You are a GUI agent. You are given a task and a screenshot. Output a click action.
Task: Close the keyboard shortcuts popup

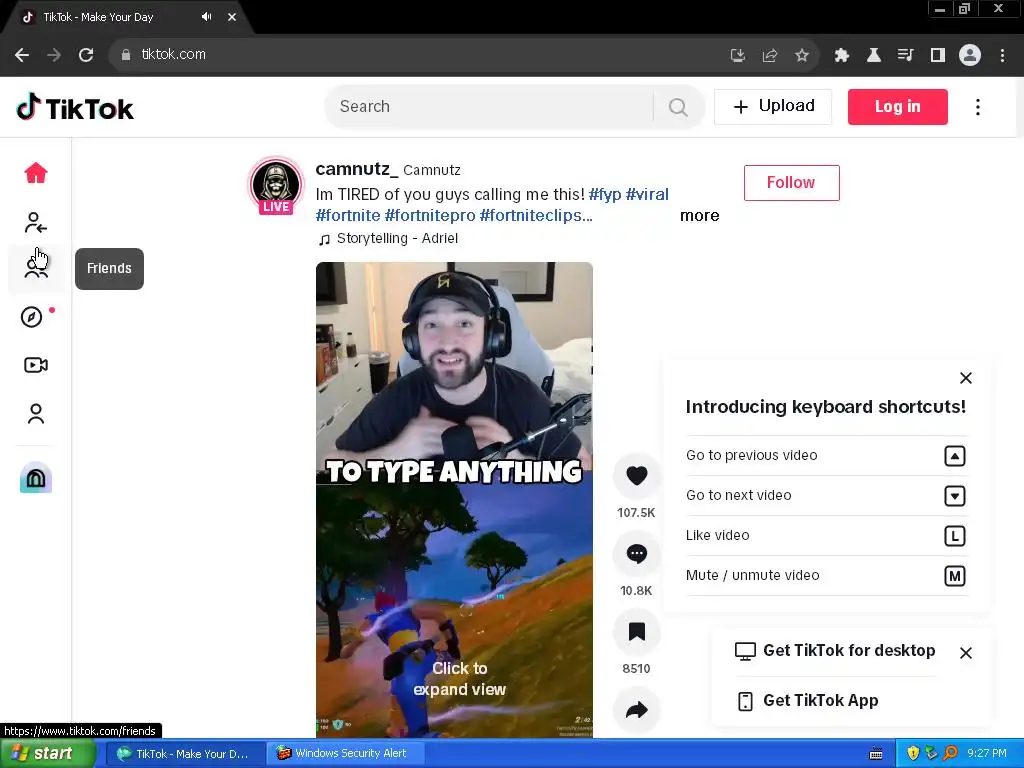coord(966,378)
